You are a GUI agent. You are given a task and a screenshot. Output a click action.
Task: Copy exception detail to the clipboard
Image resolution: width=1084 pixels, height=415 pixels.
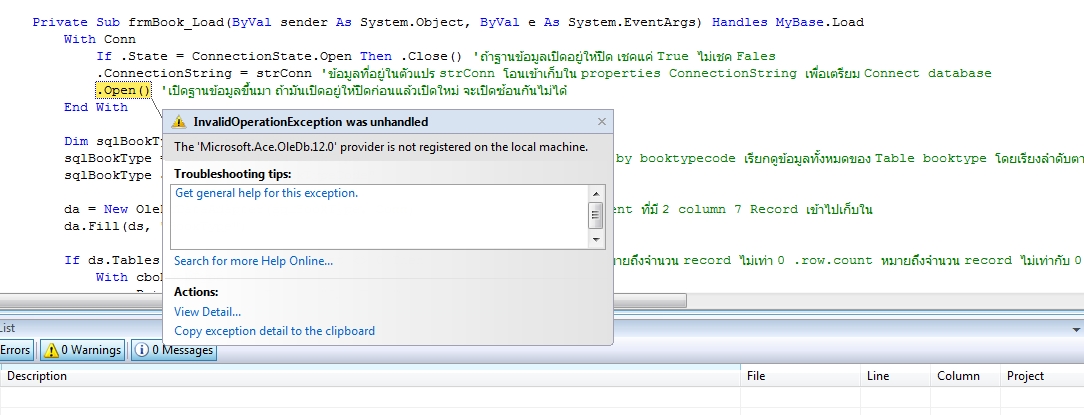(274, 331)
